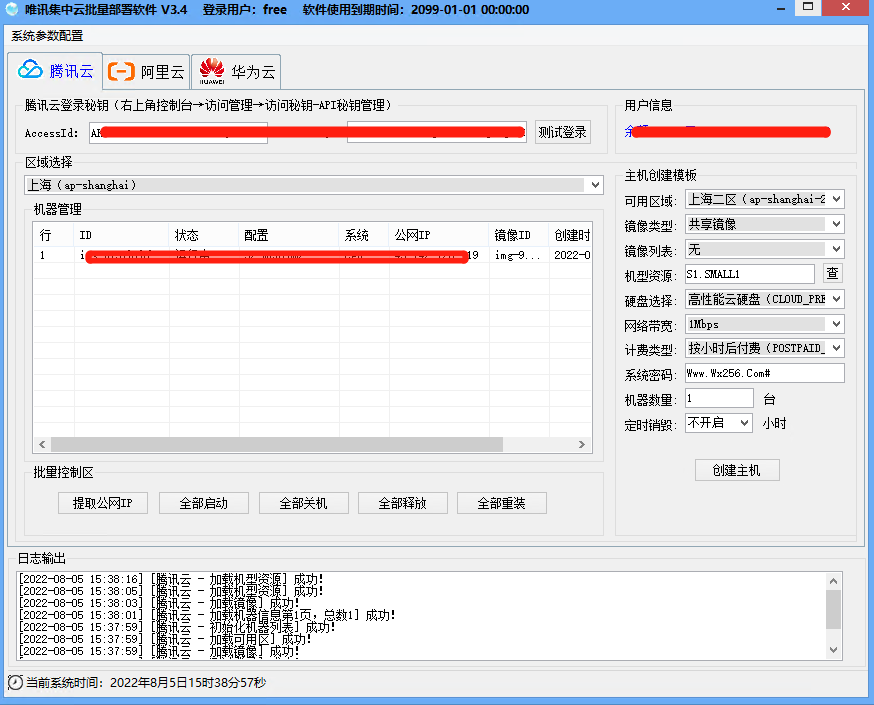Expand the 定时销毁 不开启 dropdown
The image size is (874, 705).
click(718, 423)
